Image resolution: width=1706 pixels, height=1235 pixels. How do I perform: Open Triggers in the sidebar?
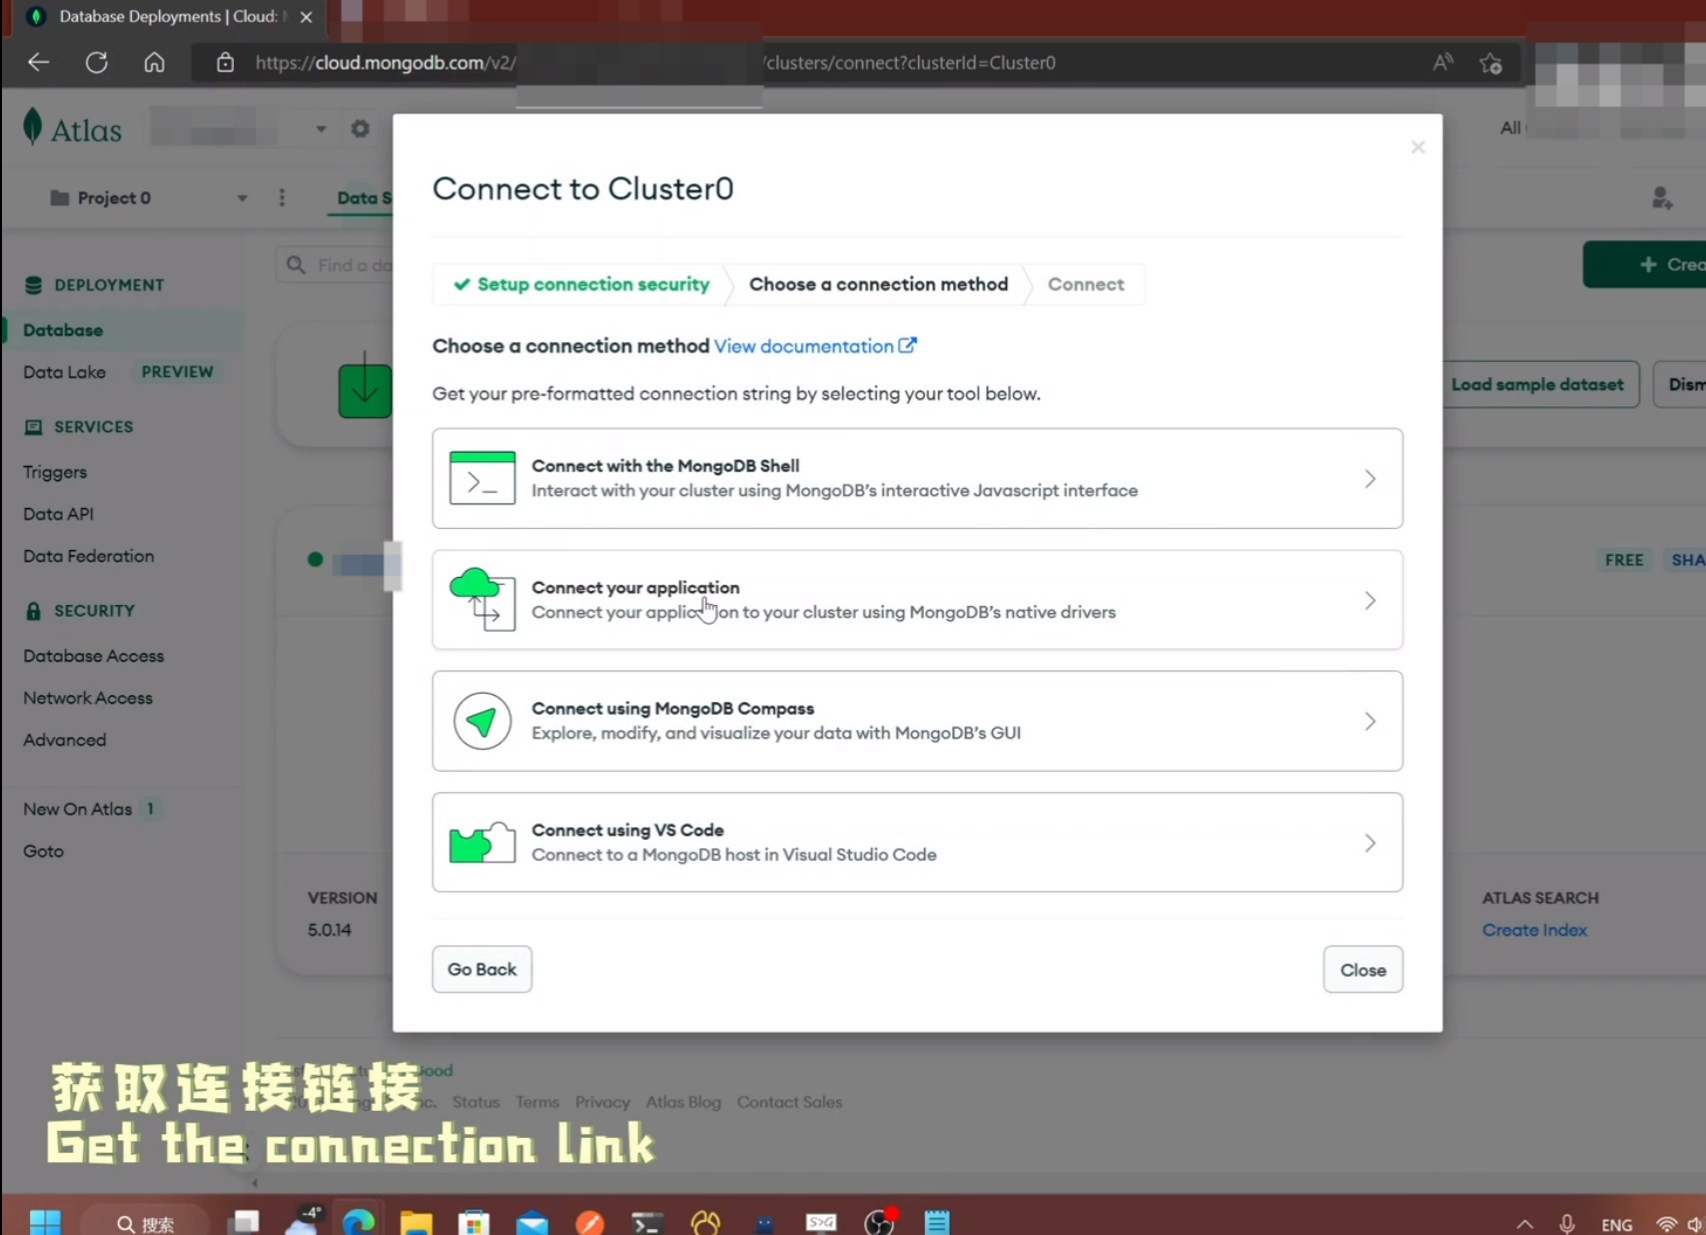click(55, 472)
